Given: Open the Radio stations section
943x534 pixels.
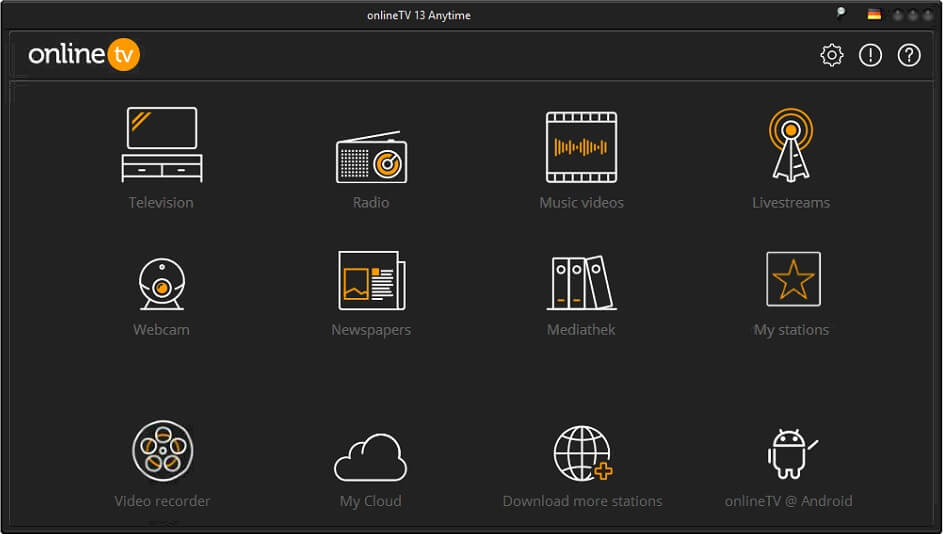Looking at the screenshot, I should point(371,158).
